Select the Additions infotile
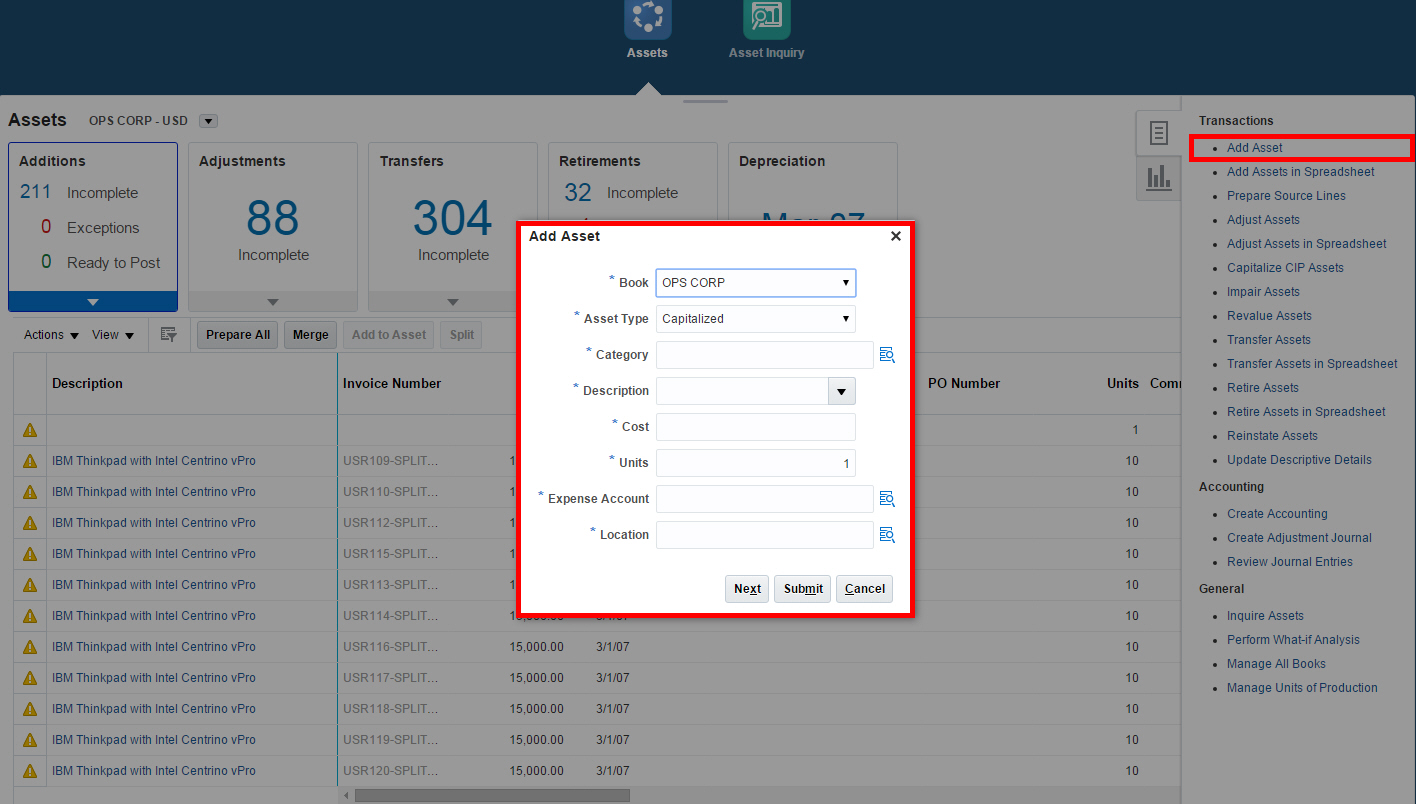Image resolution: width=1416 pixels, height=804 pixels. coord(93,227)
